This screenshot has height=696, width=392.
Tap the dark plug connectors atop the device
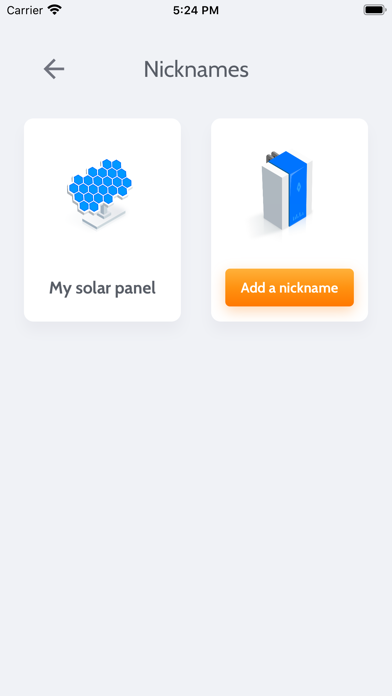pos(272,157)
